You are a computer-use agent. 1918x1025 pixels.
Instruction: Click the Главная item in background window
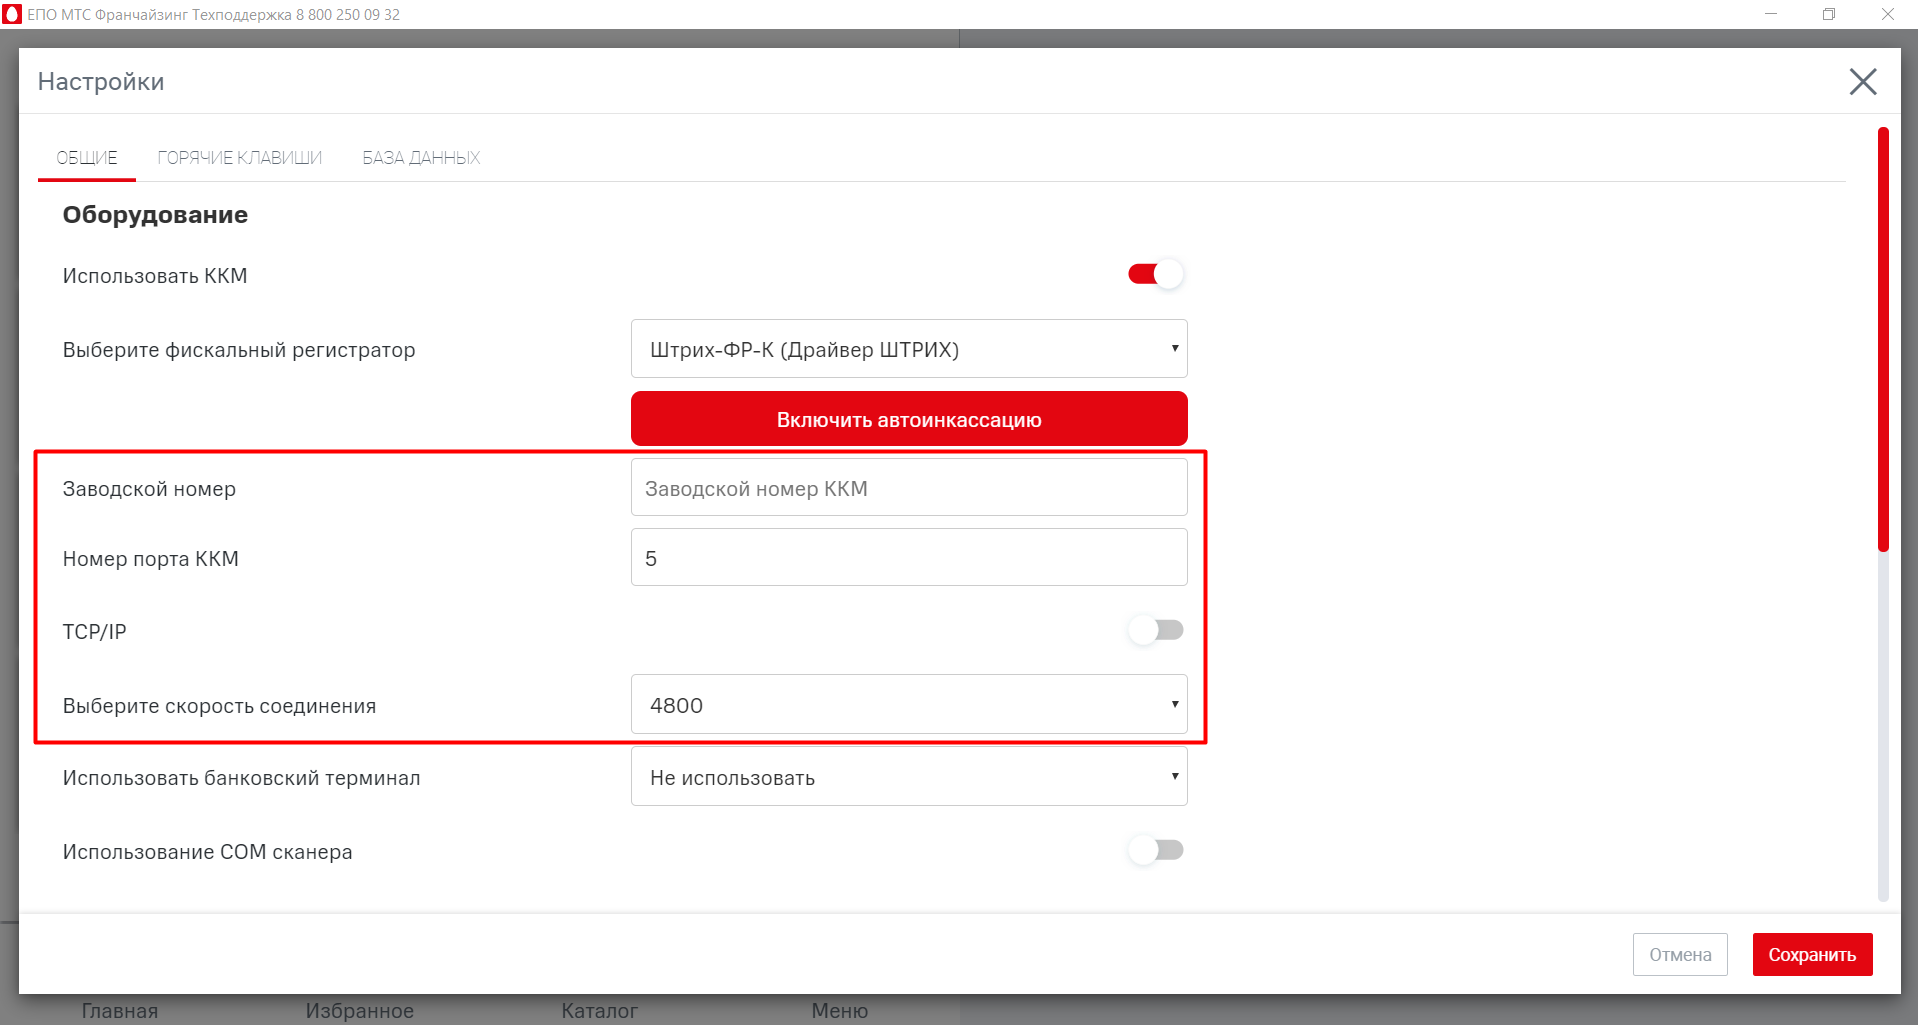pyautogui.click(x=120, y=1011)
